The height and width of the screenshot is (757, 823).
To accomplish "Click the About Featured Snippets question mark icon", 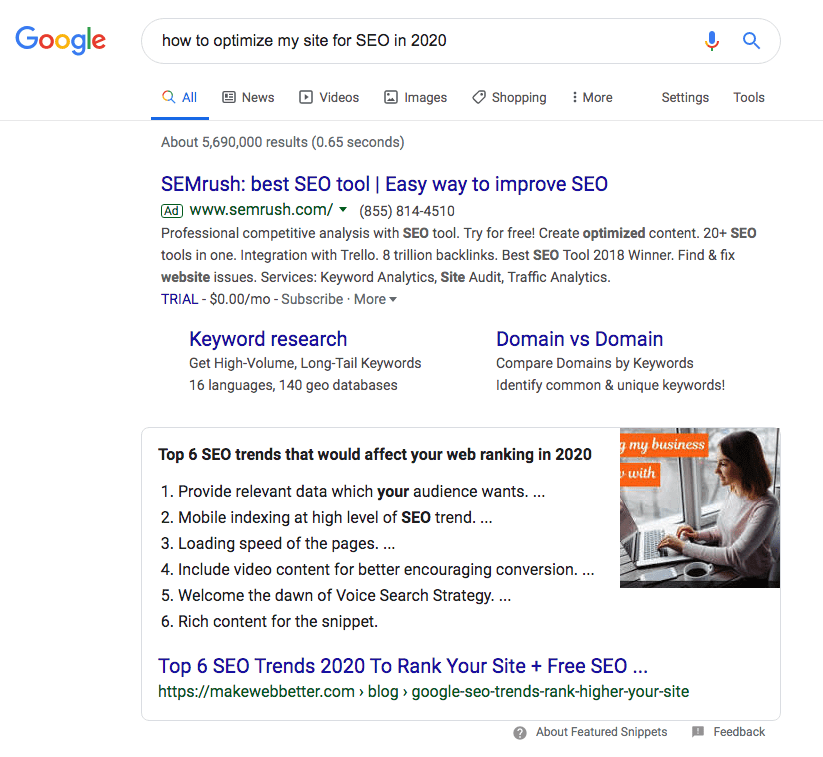I will click(520, 733).
